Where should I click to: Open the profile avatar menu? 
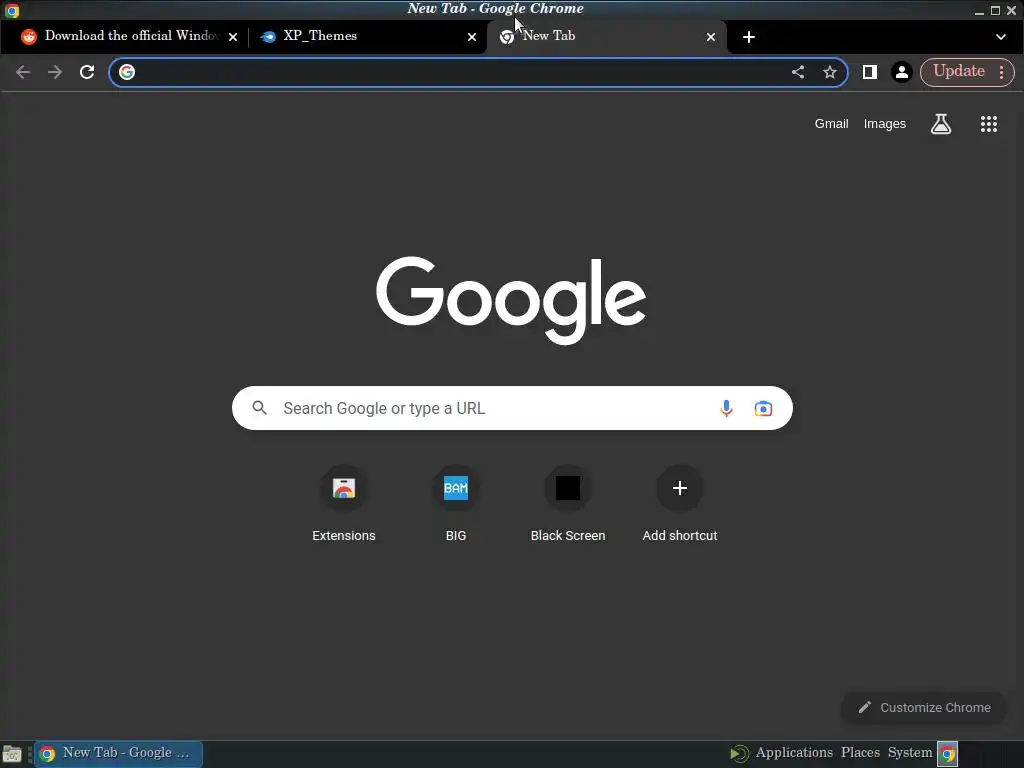click(x=901, y=72)
